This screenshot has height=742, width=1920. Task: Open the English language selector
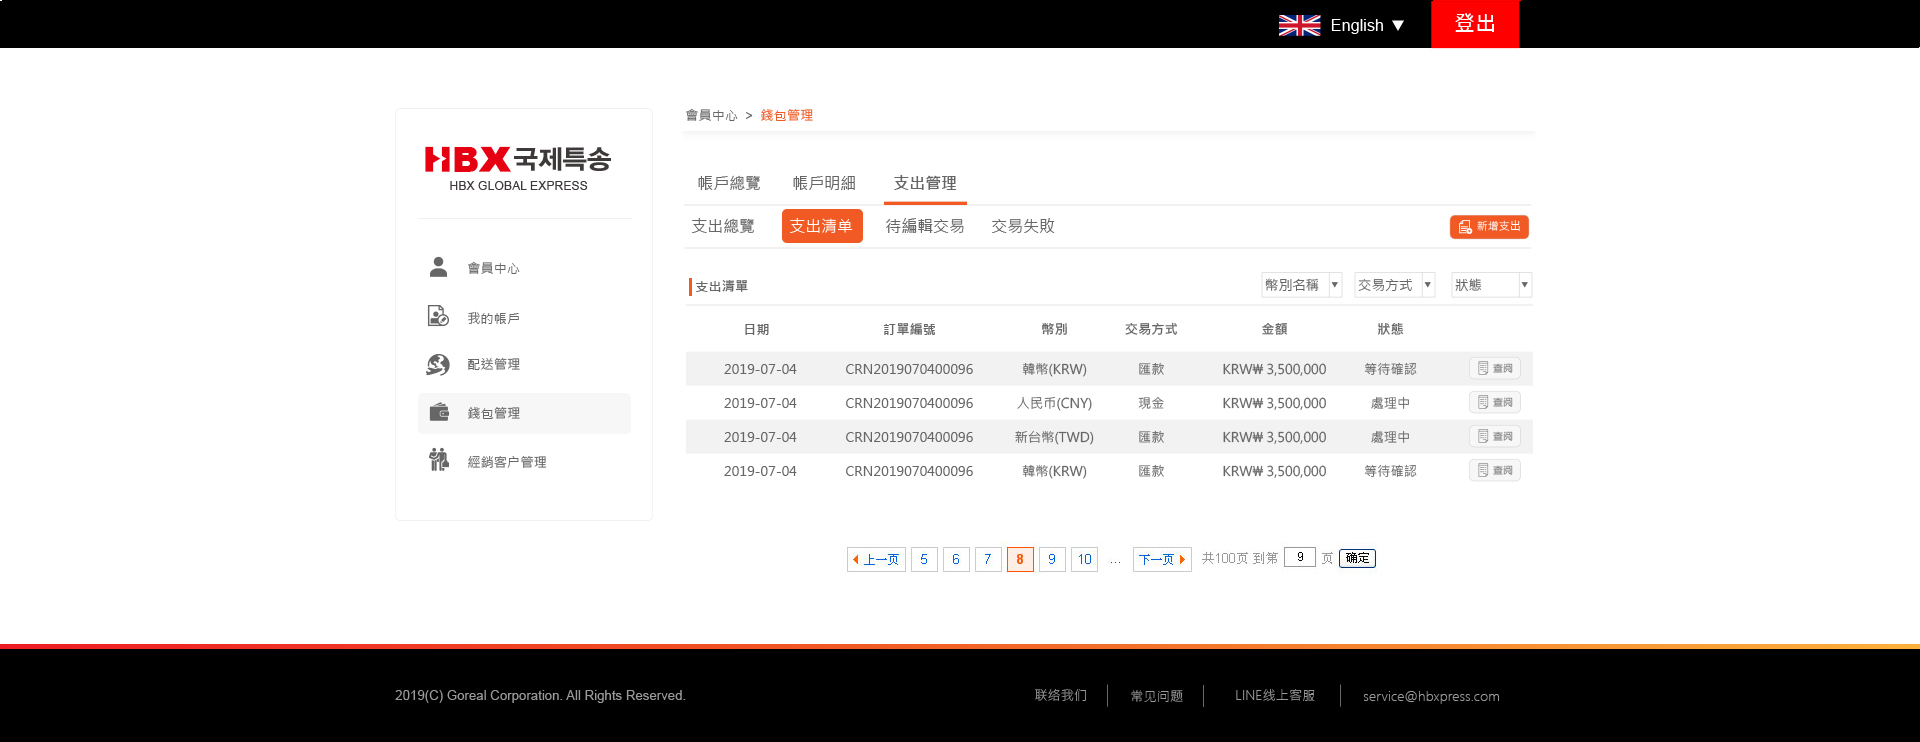click(1366, 25)
